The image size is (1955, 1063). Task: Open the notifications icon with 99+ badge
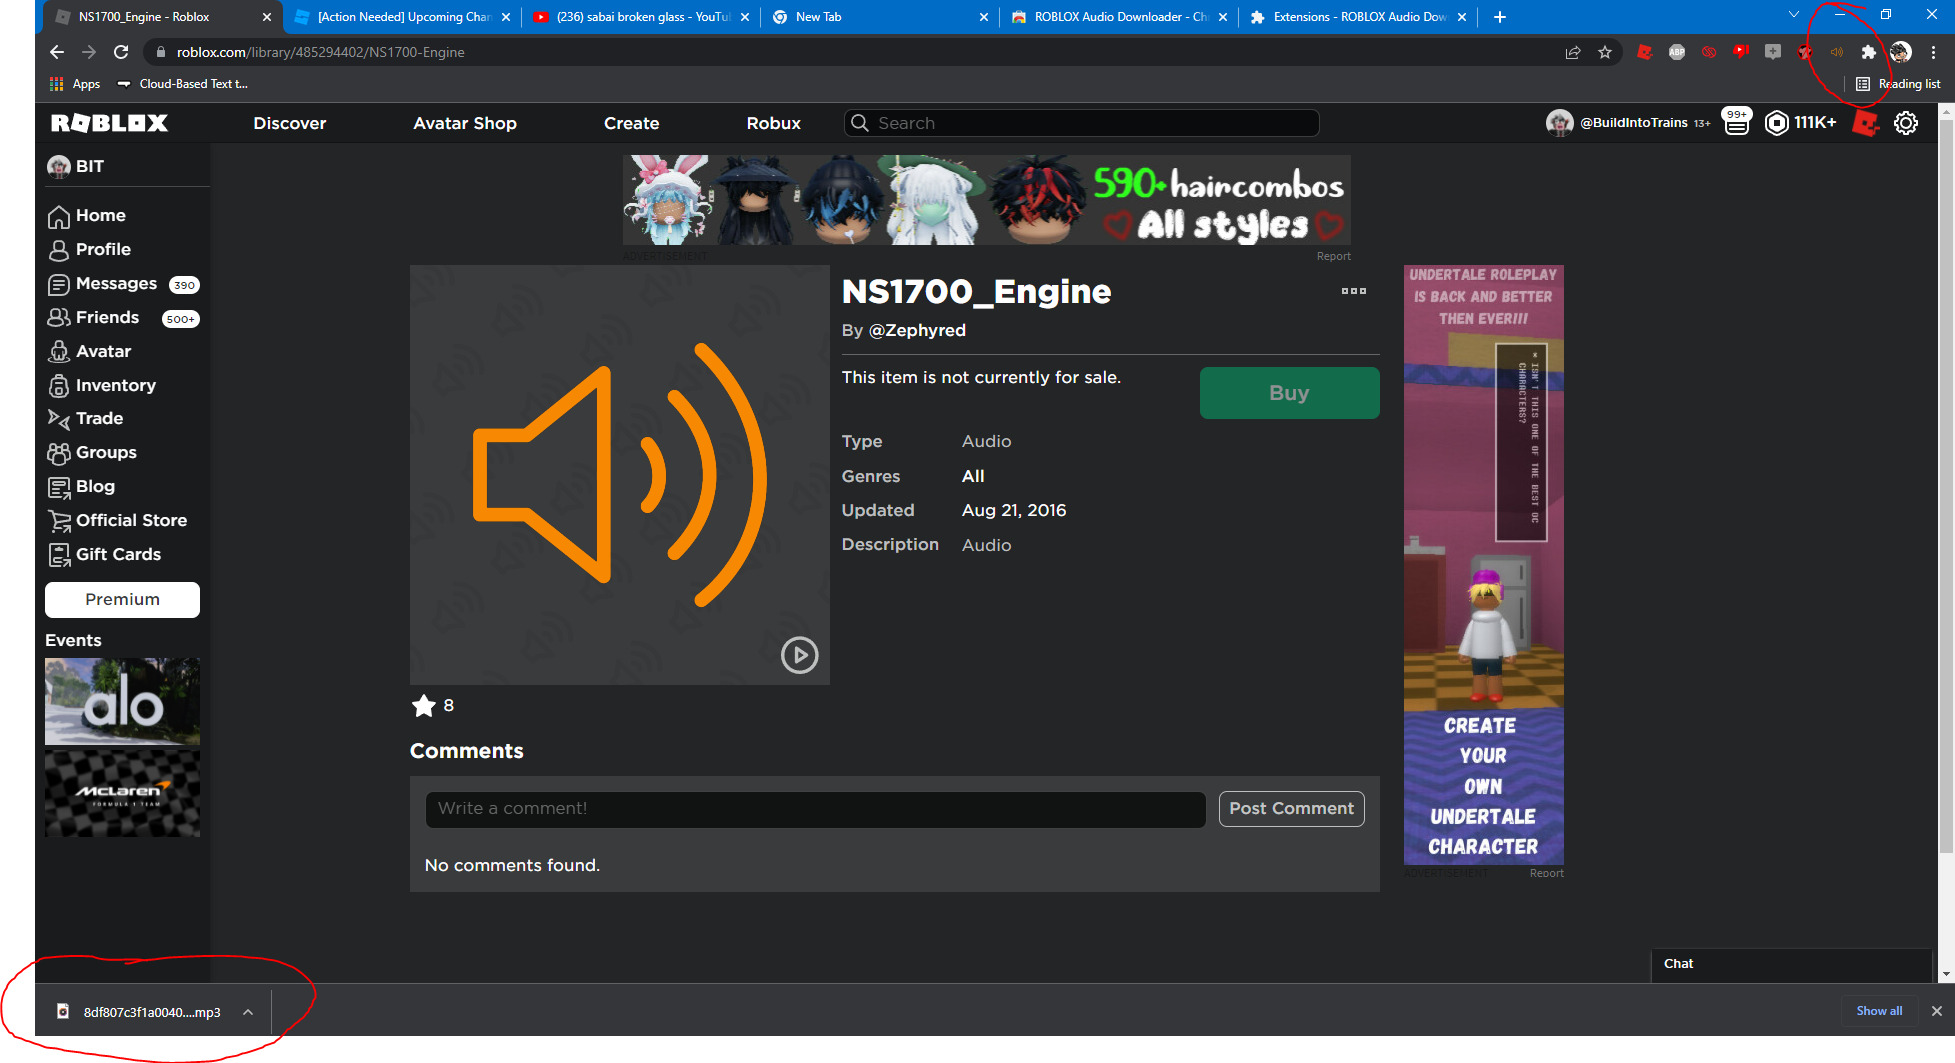click(1737, 122)
